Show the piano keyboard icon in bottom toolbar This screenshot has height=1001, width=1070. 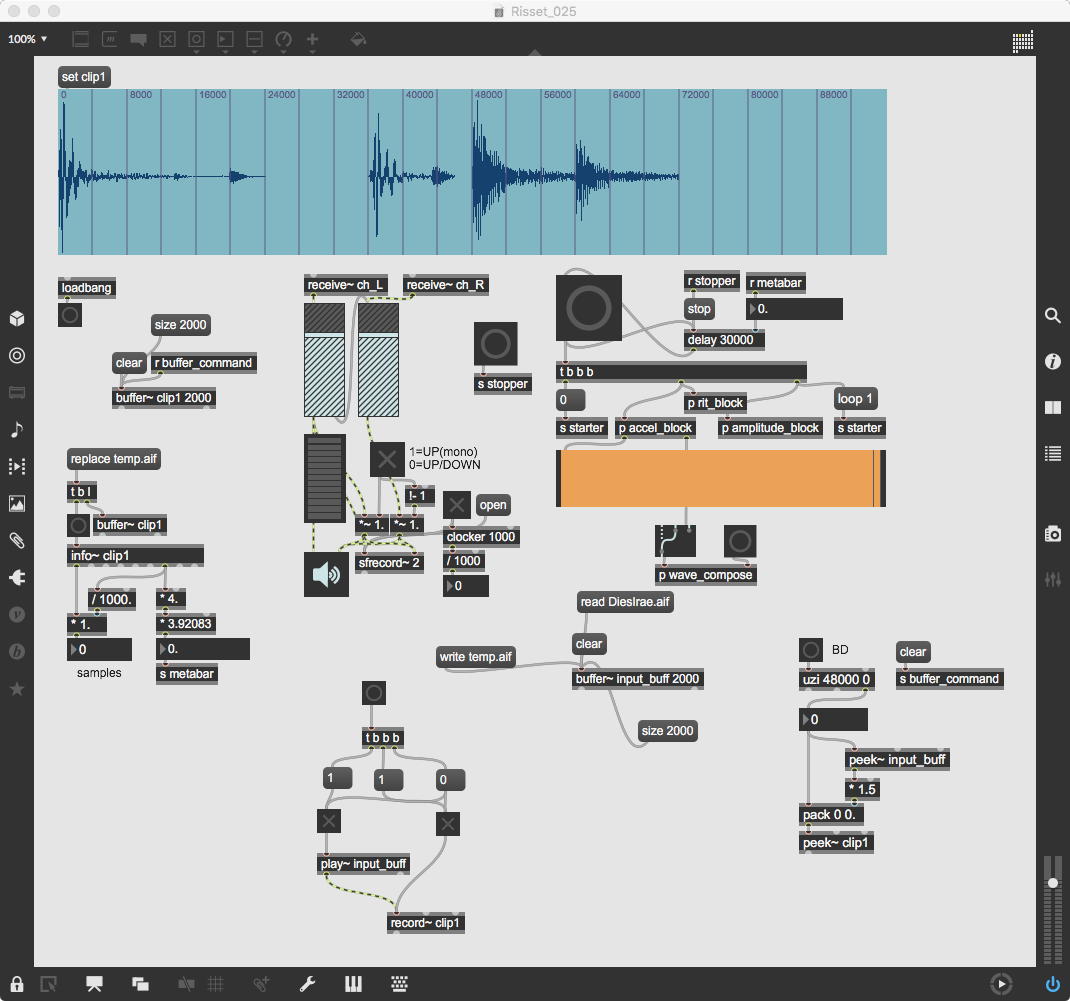coord(353,984)
